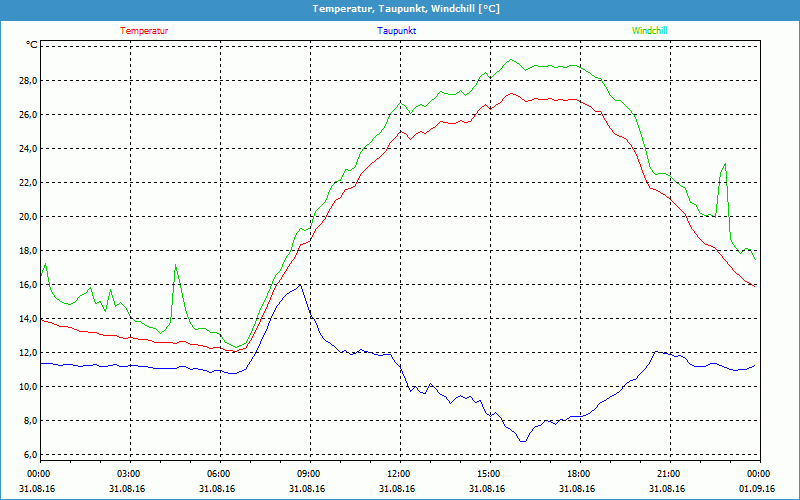Select the 21:00 time axis marker

[x=668, y=474]
